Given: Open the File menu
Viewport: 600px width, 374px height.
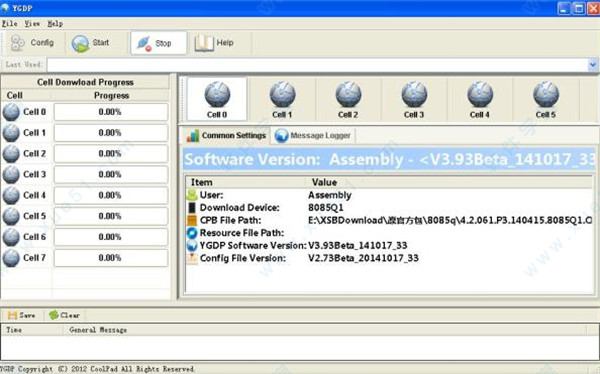Looking at the screenshot, I should point(10,24).
